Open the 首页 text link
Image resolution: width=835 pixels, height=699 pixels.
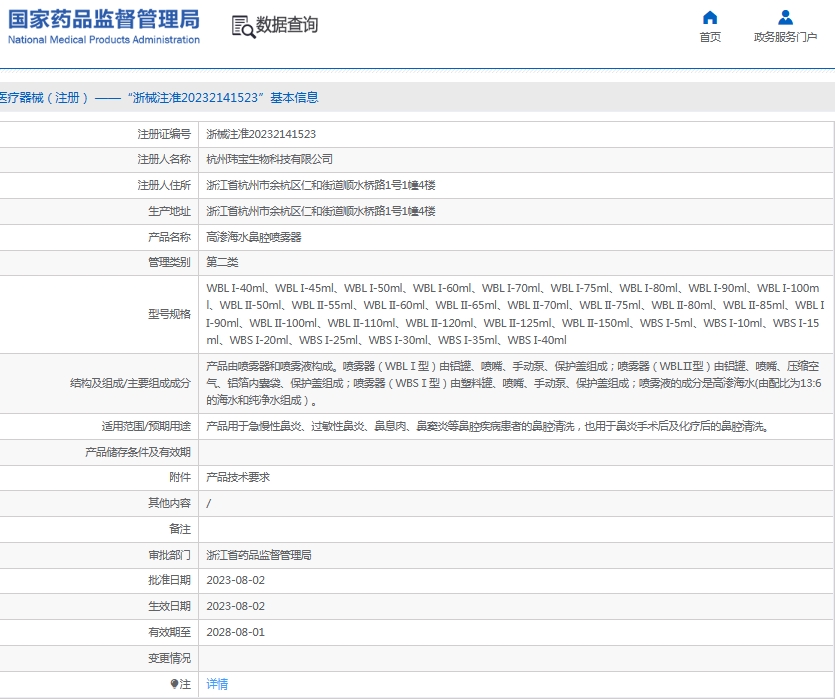click(x=710, y=37)
